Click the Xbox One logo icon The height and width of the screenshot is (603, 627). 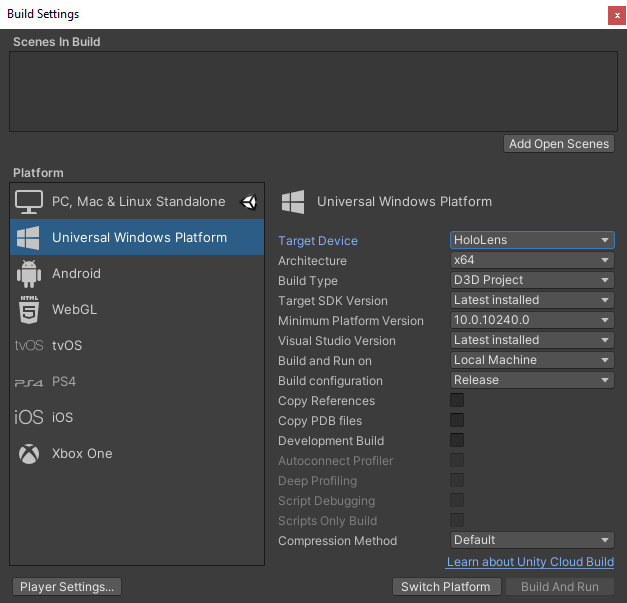(29, 454)
